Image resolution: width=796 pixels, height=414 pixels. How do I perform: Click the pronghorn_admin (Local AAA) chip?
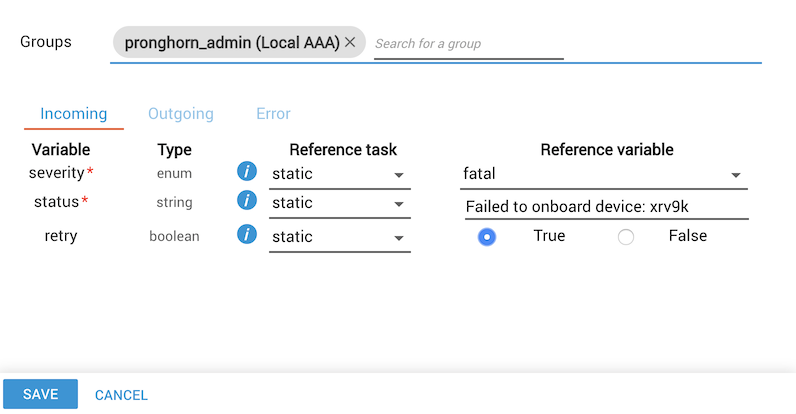click(x=232, y=43)
